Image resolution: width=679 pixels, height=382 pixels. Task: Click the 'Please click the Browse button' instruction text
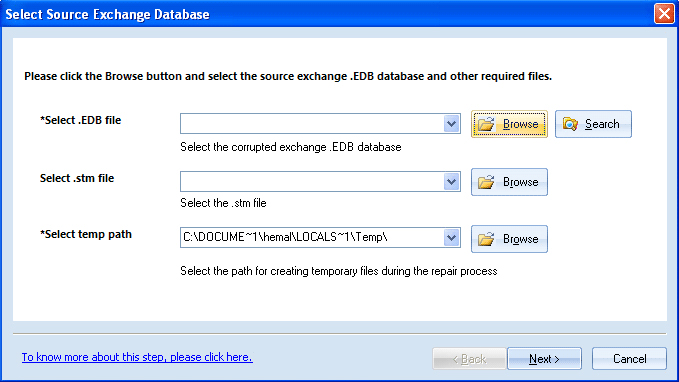pyautogui.click(x=288, y=76)
